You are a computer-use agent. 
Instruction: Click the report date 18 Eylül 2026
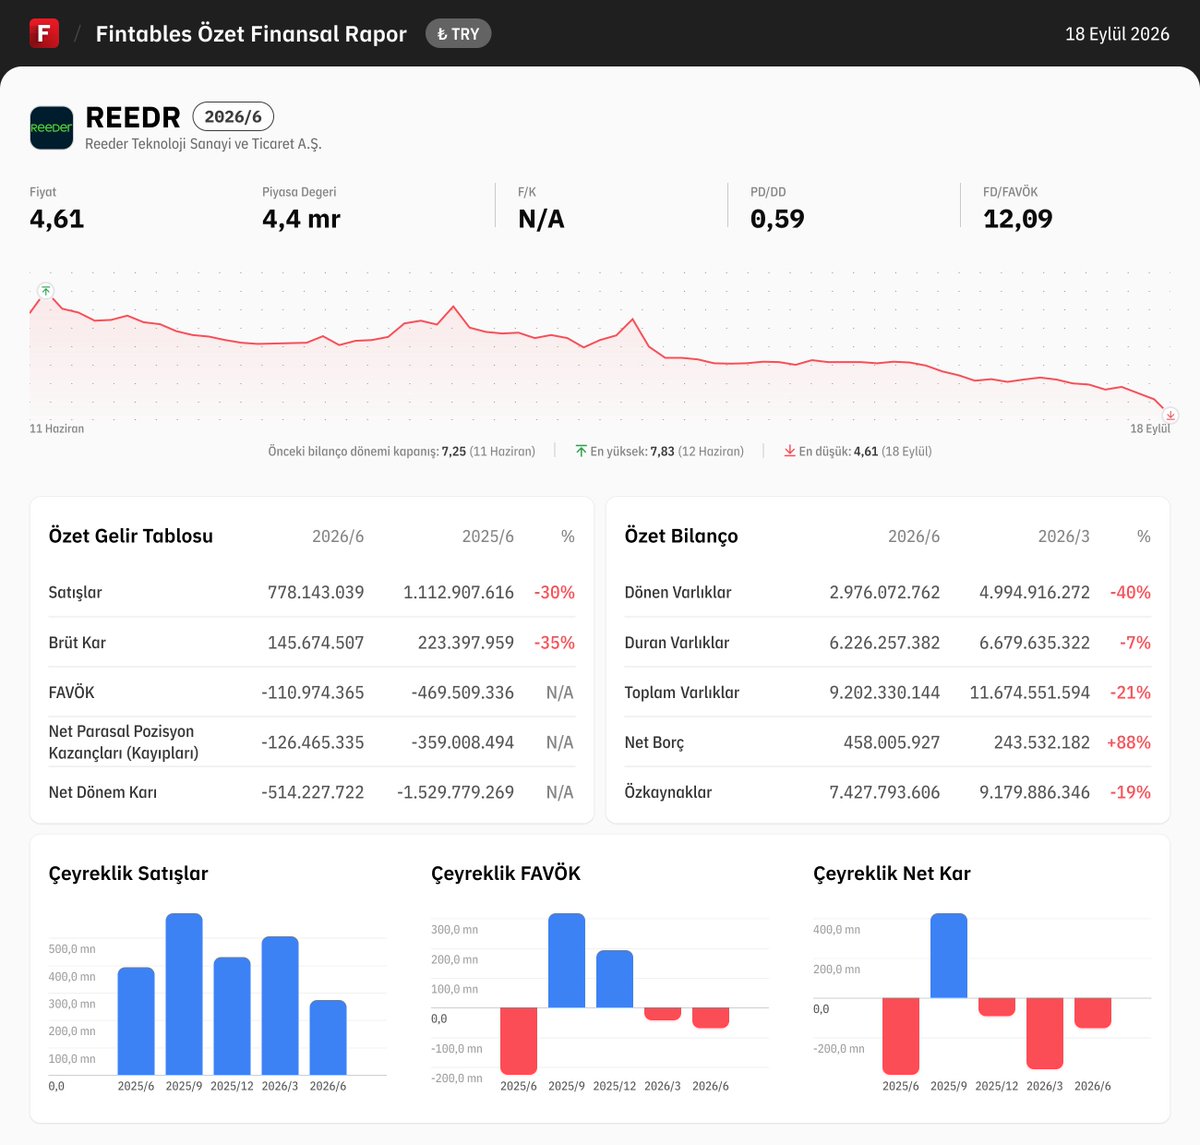point(1117,34)
